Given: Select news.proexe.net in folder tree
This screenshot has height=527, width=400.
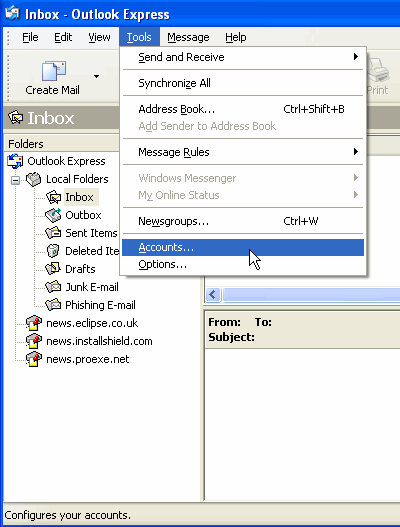Looking at the screenshot, I should 88,359.
